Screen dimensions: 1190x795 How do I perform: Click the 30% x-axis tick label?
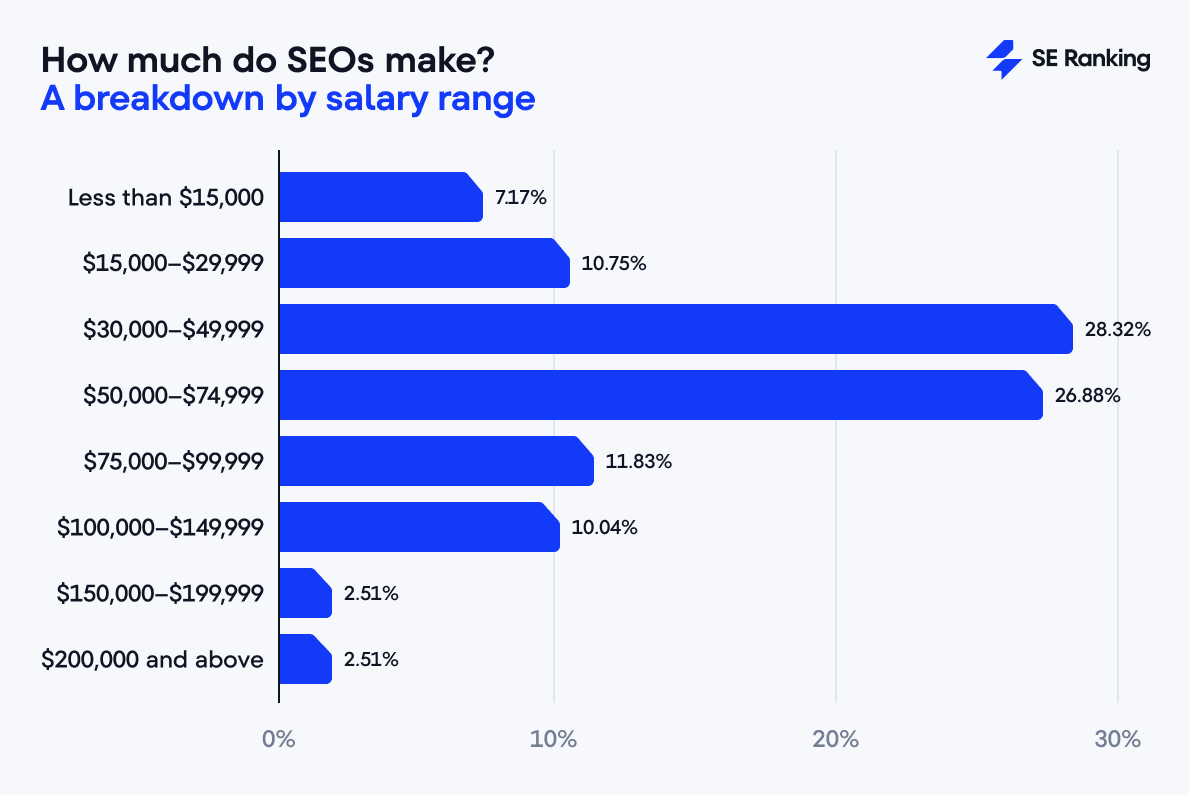coord(1118,740)
